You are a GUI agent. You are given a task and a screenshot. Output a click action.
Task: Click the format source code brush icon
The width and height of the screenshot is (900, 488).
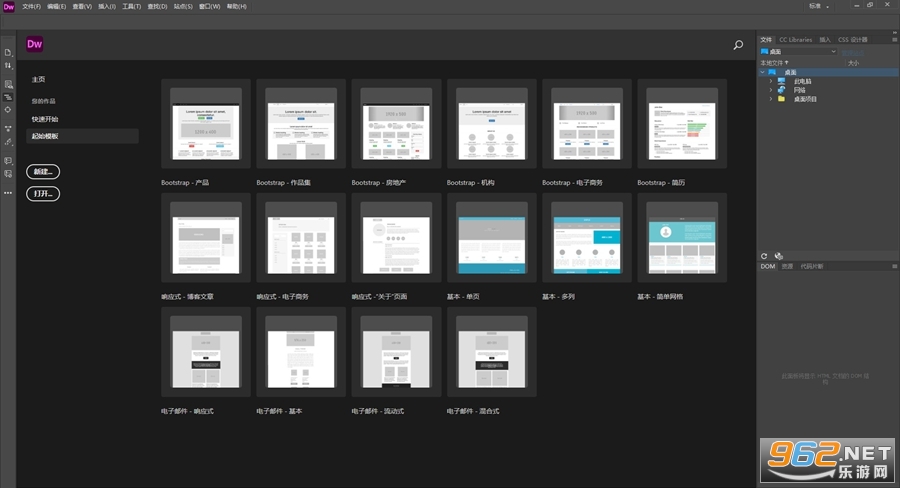click(x=8, y=141)
